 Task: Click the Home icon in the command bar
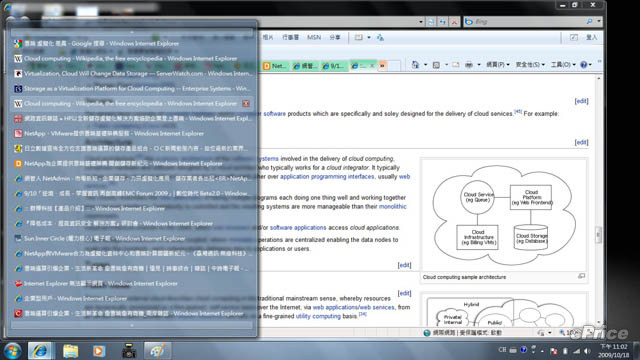pos(415,65)
